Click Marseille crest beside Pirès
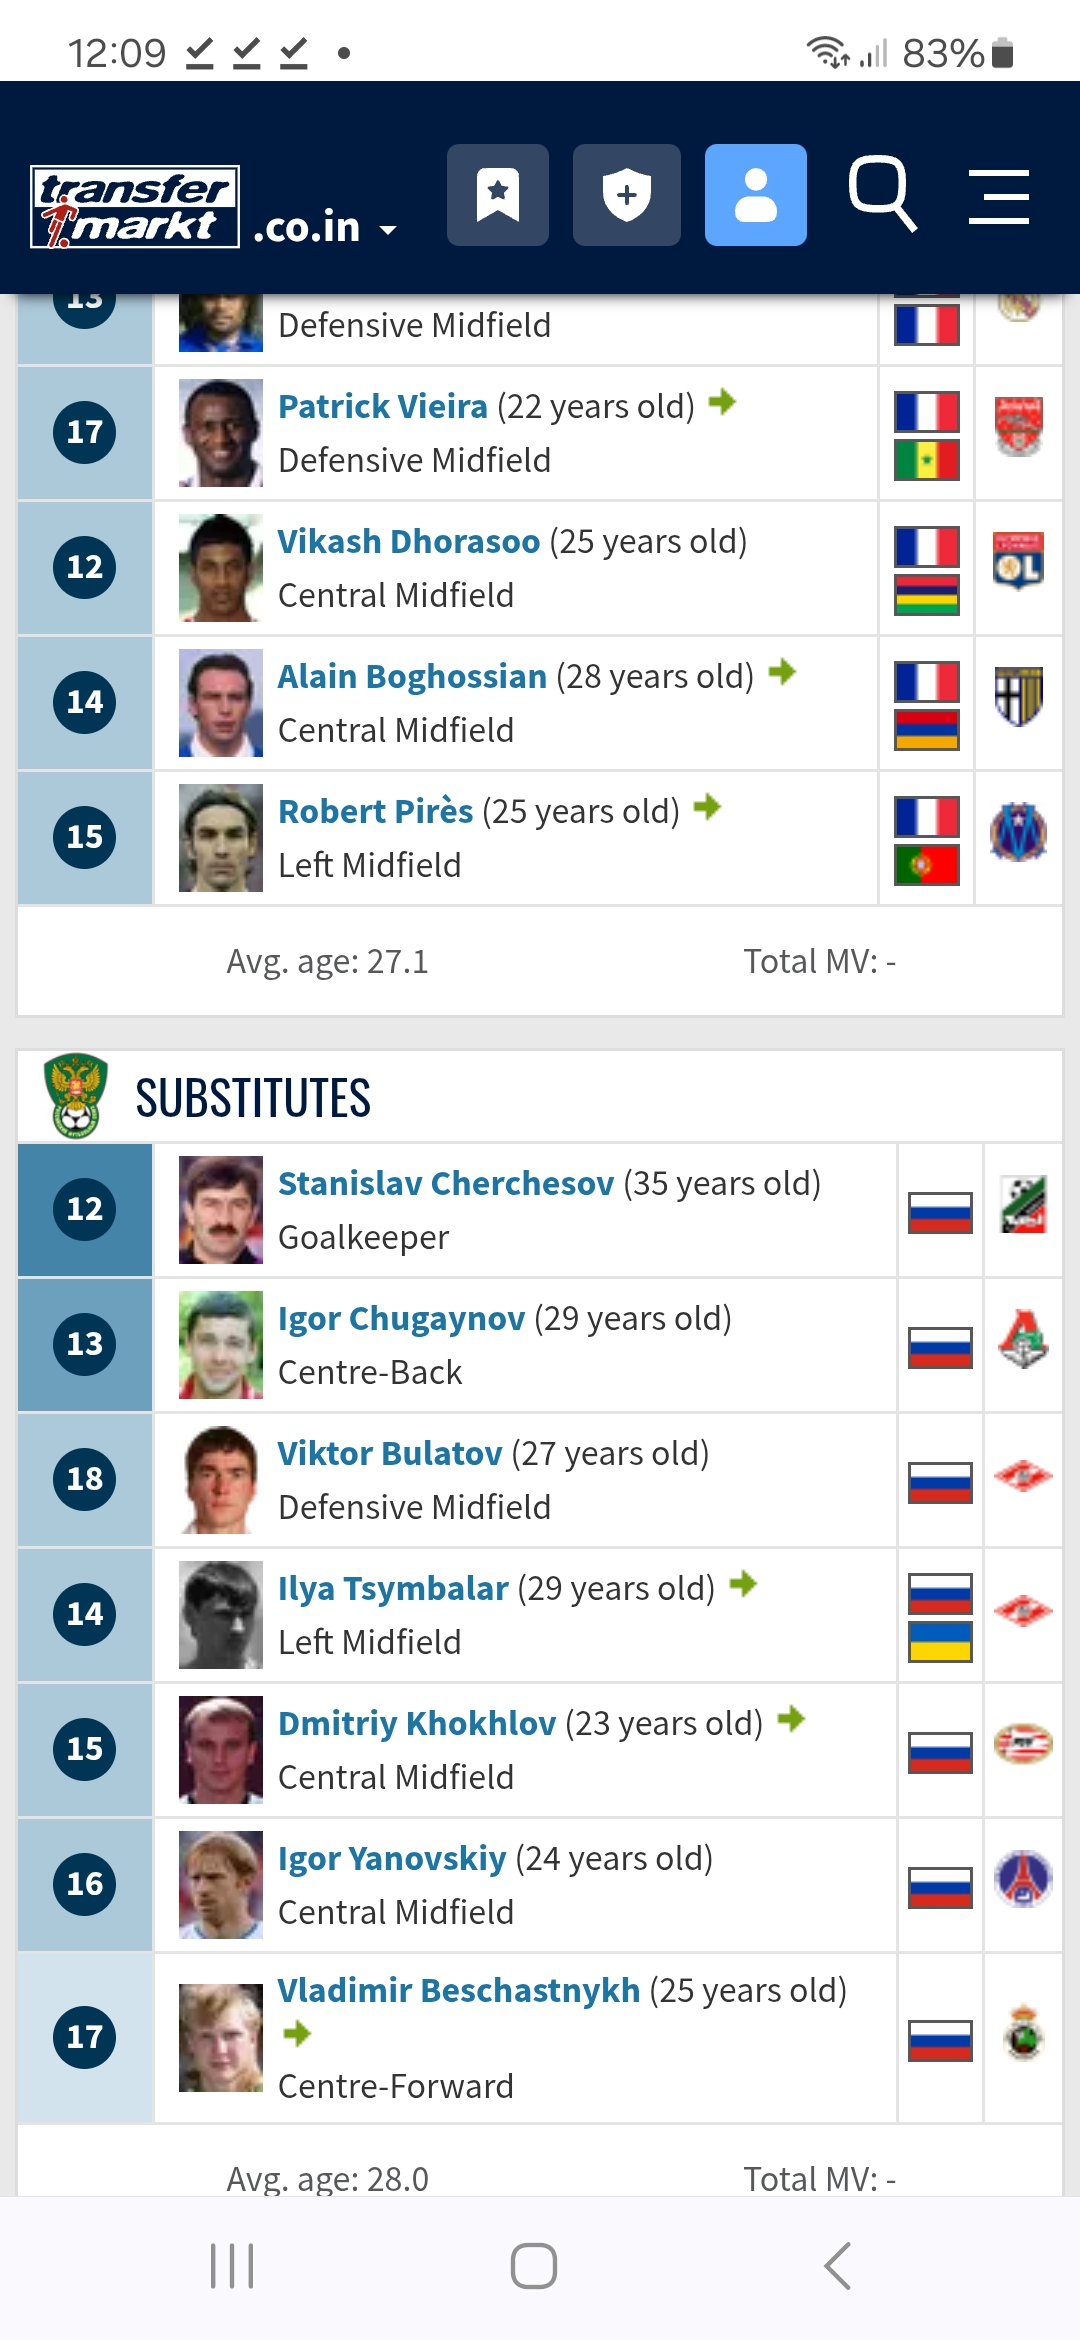Viewport: 1080px width, 2340px height. [x=1019, y=831]
